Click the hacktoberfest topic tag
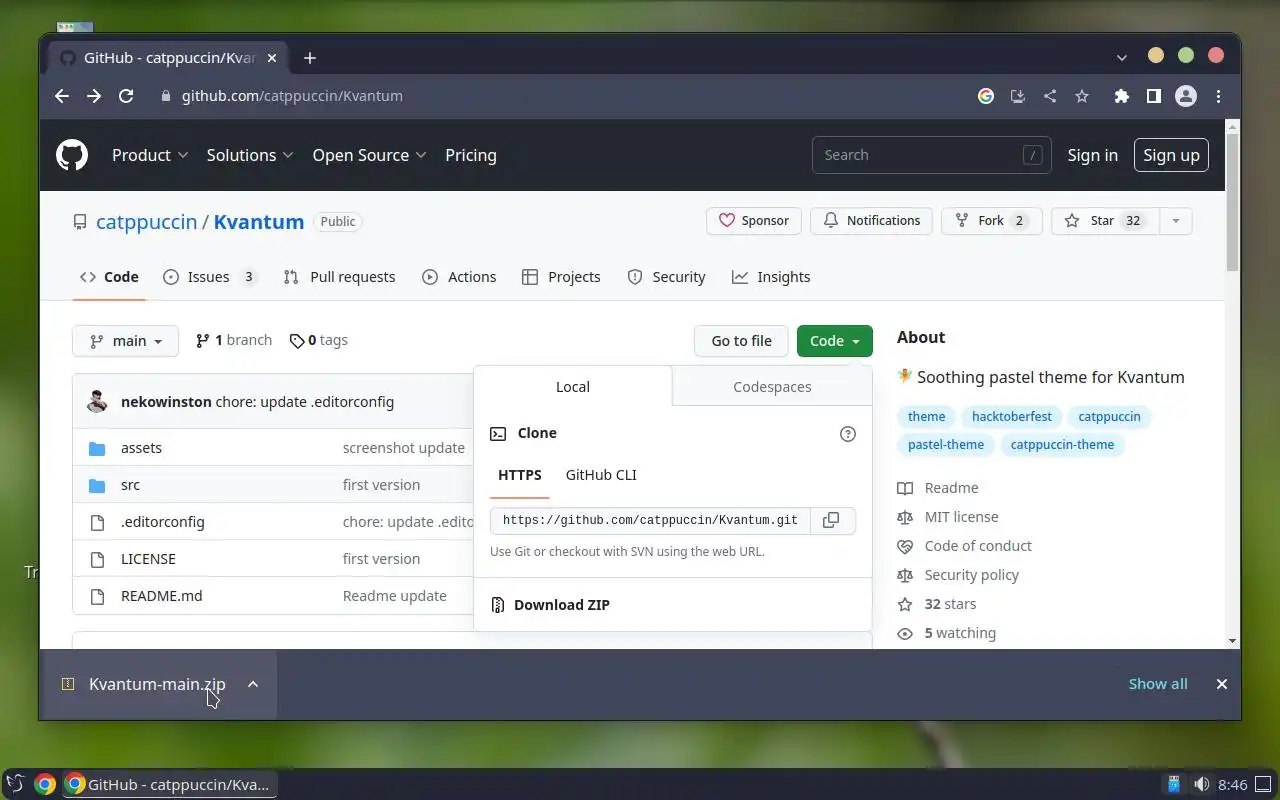The width and height of the screenshot is (1280, 800). (x=1012, y=417)
